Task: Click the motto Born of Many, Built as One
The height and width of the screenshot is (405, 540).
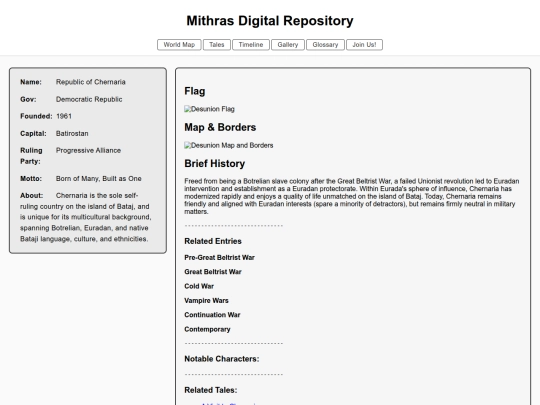Action: [x=98, y=179]
